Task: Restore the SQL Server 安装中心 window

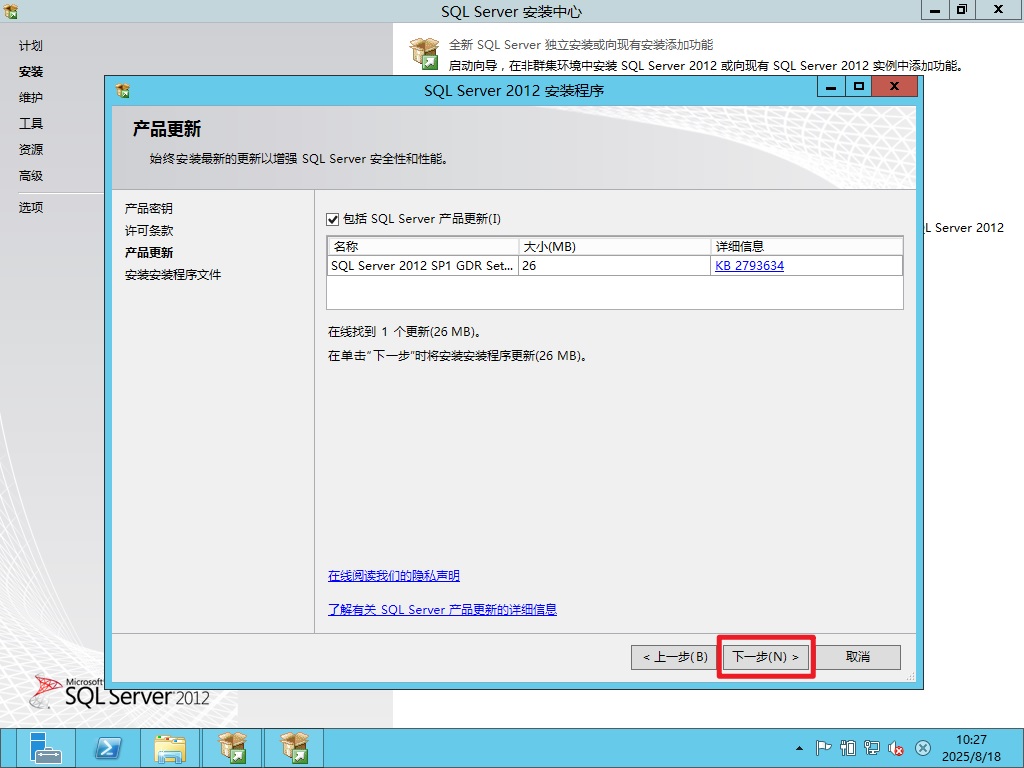Action: tap(961, 10)
